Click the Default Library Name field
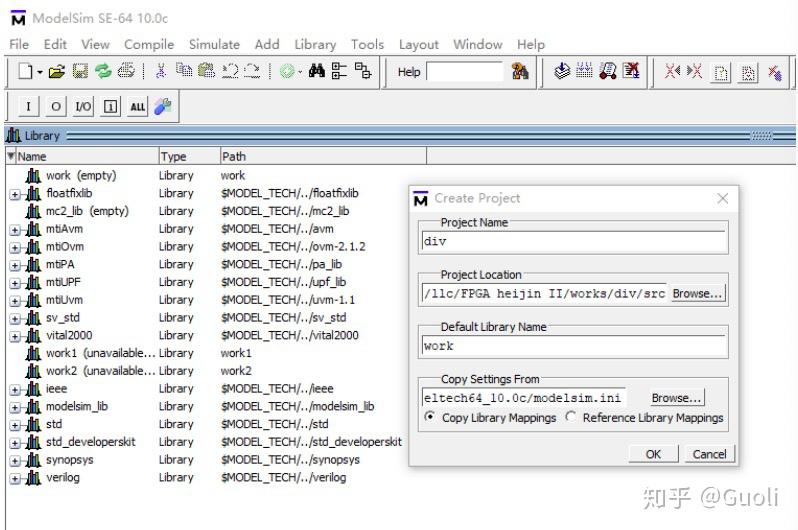 [x=573, y=346]
